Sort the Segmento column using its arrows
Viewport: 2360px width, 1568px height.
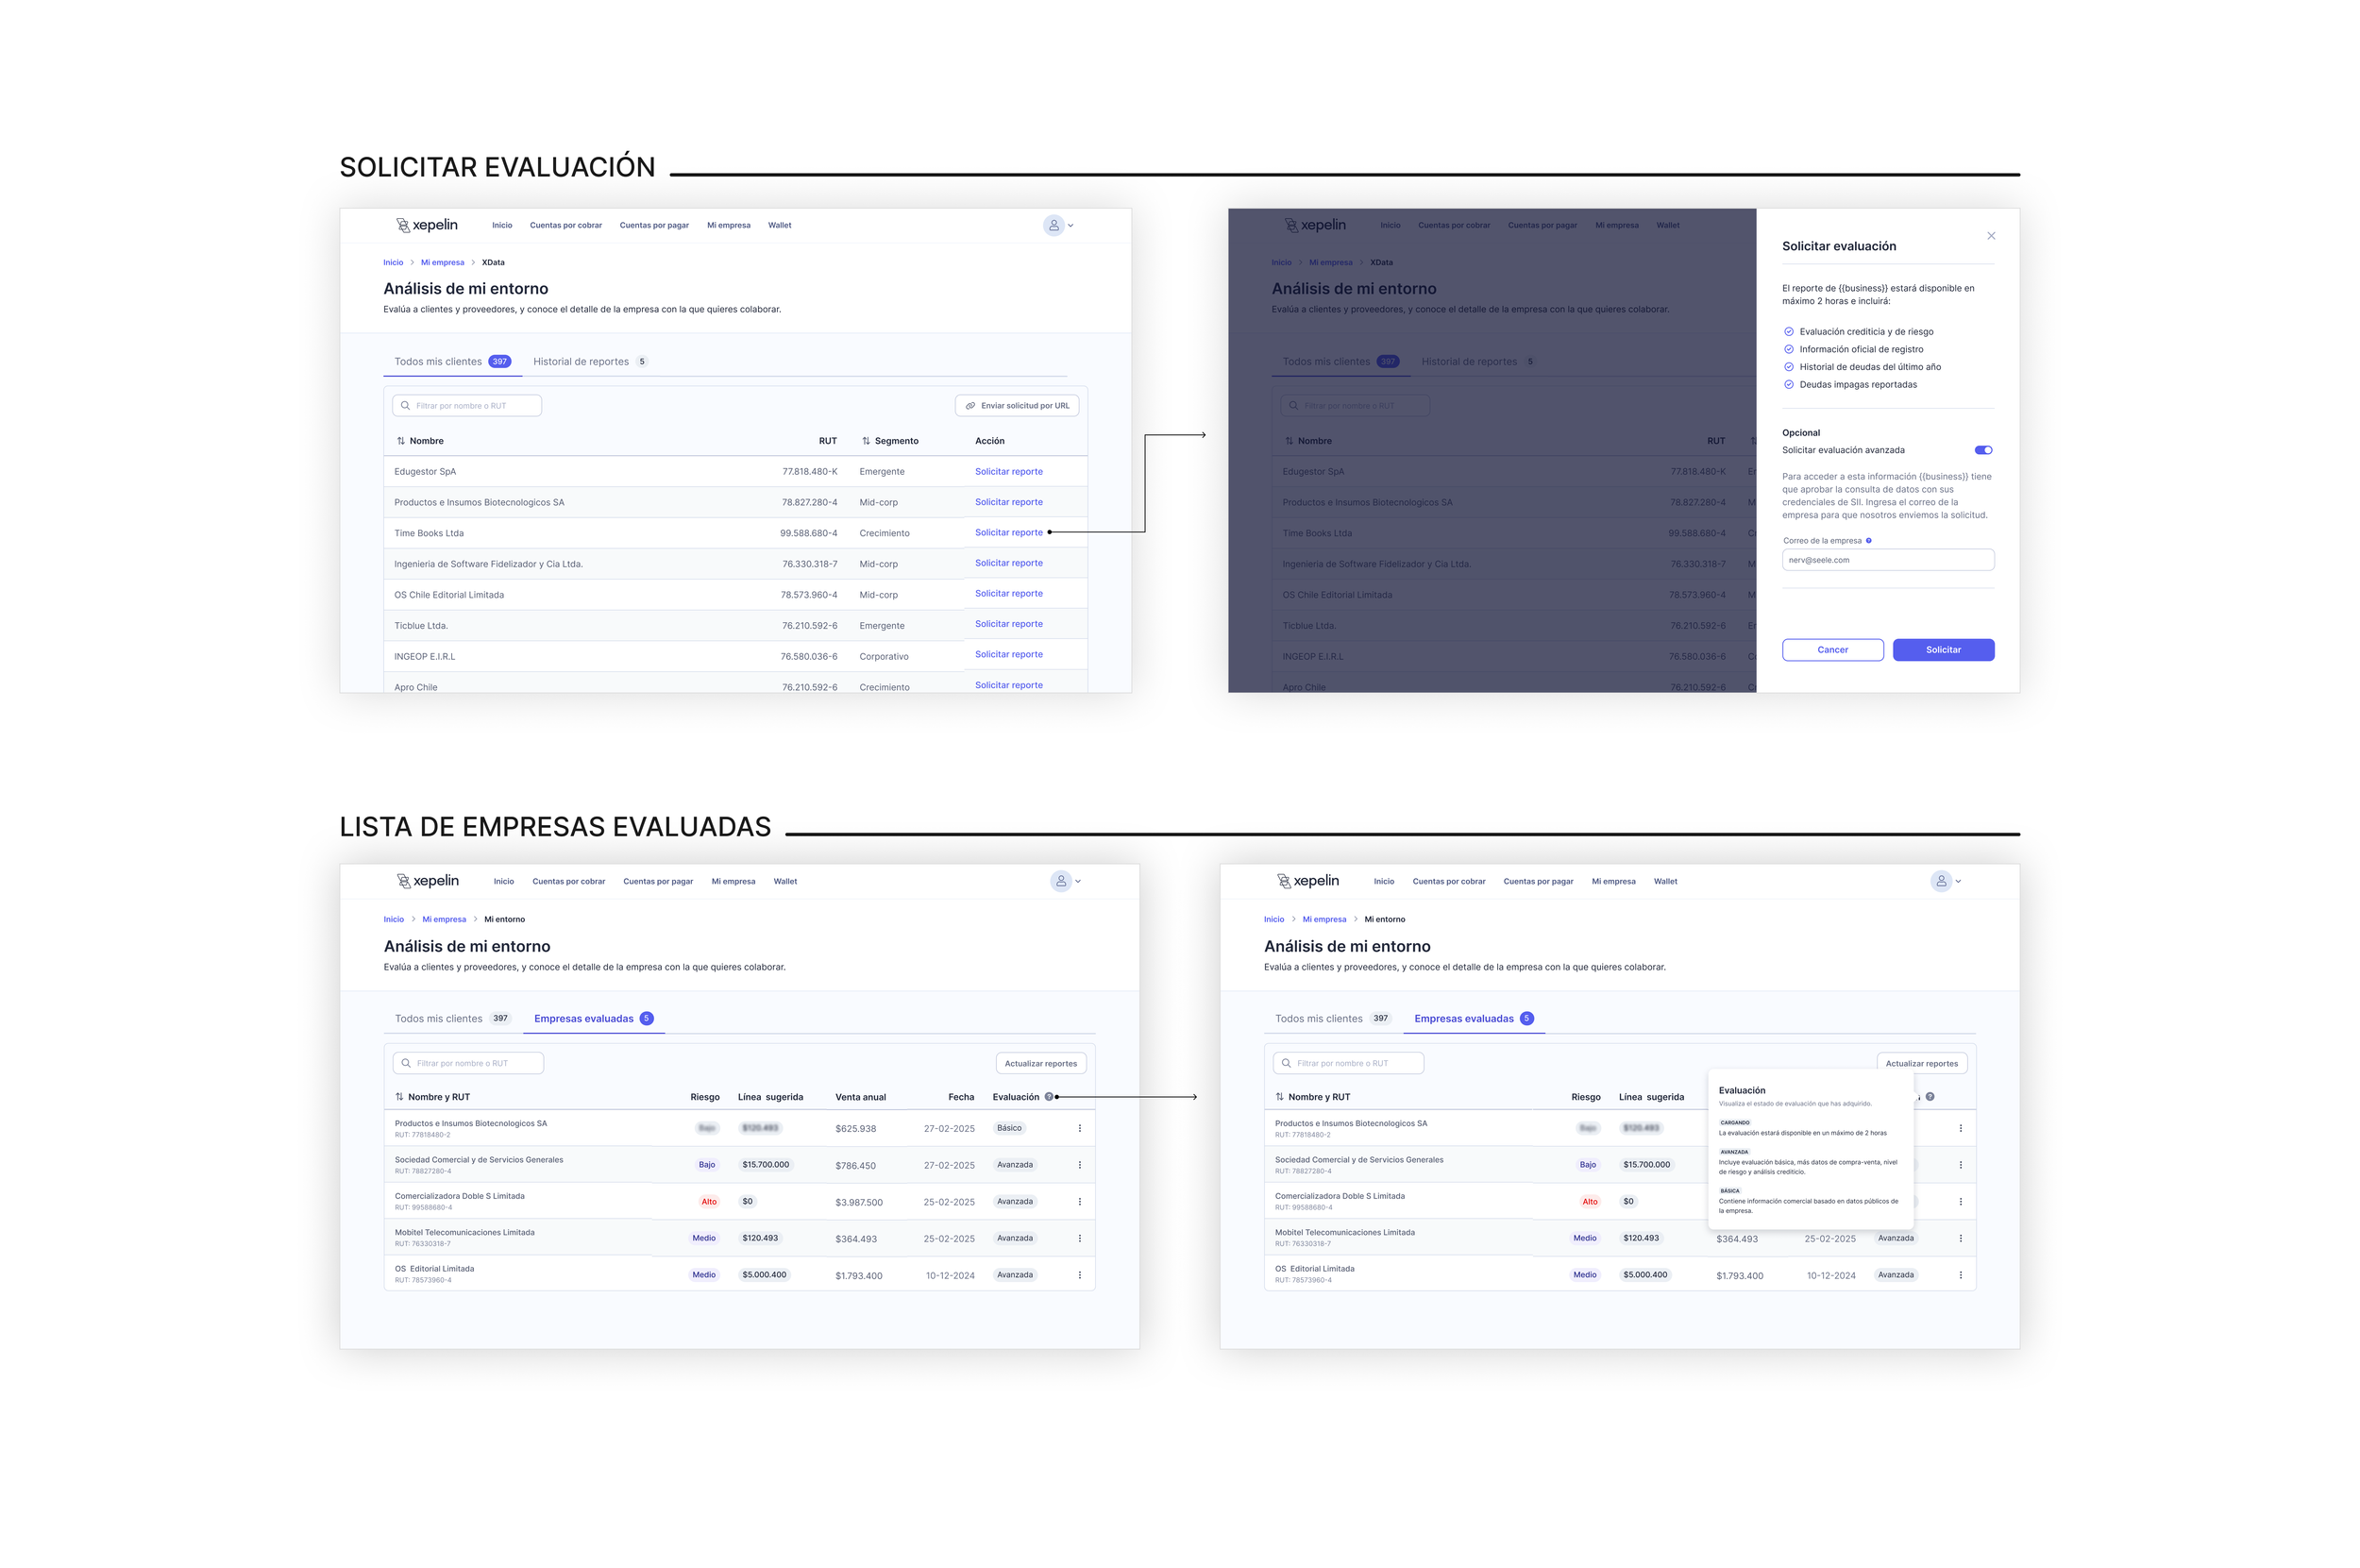(x=866, y=441)
